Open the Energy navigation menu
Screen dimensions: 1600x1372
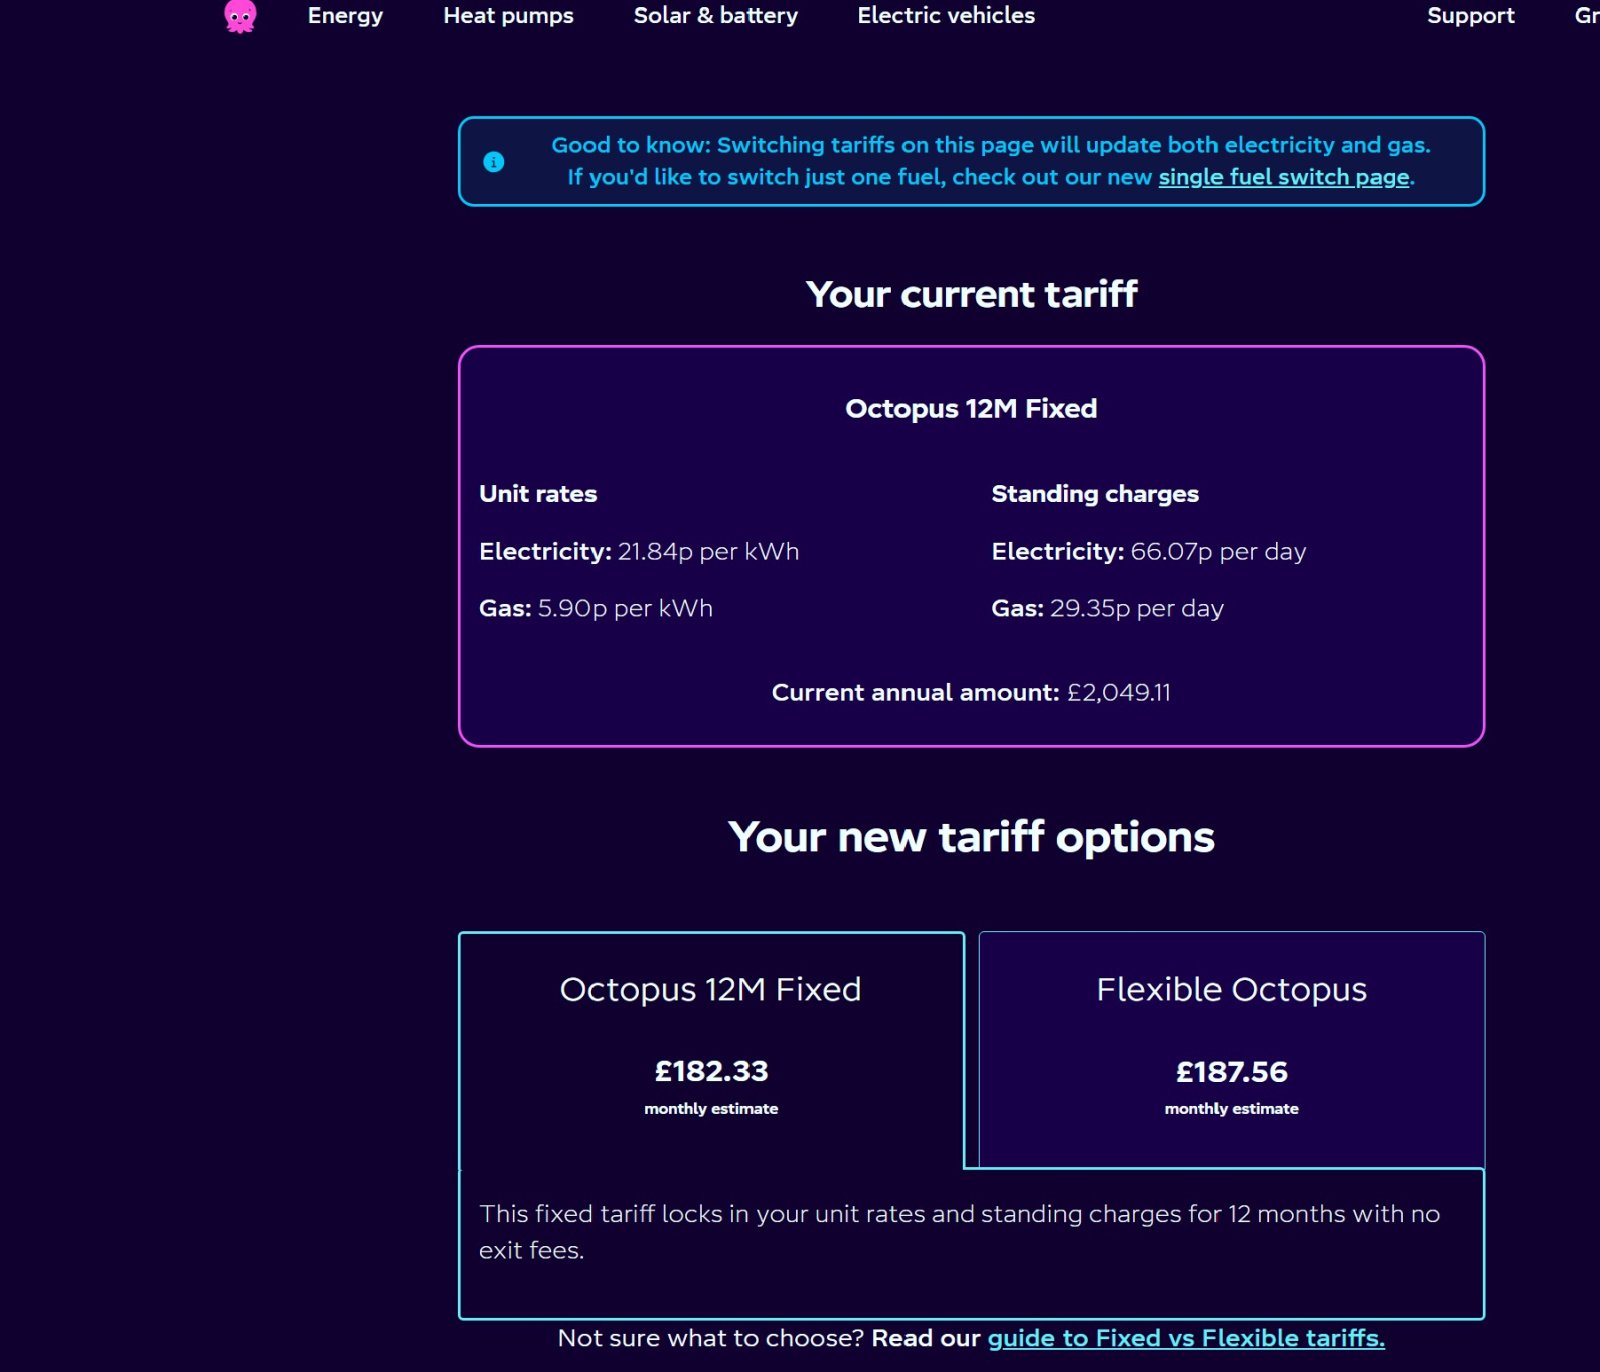(345, 15)
